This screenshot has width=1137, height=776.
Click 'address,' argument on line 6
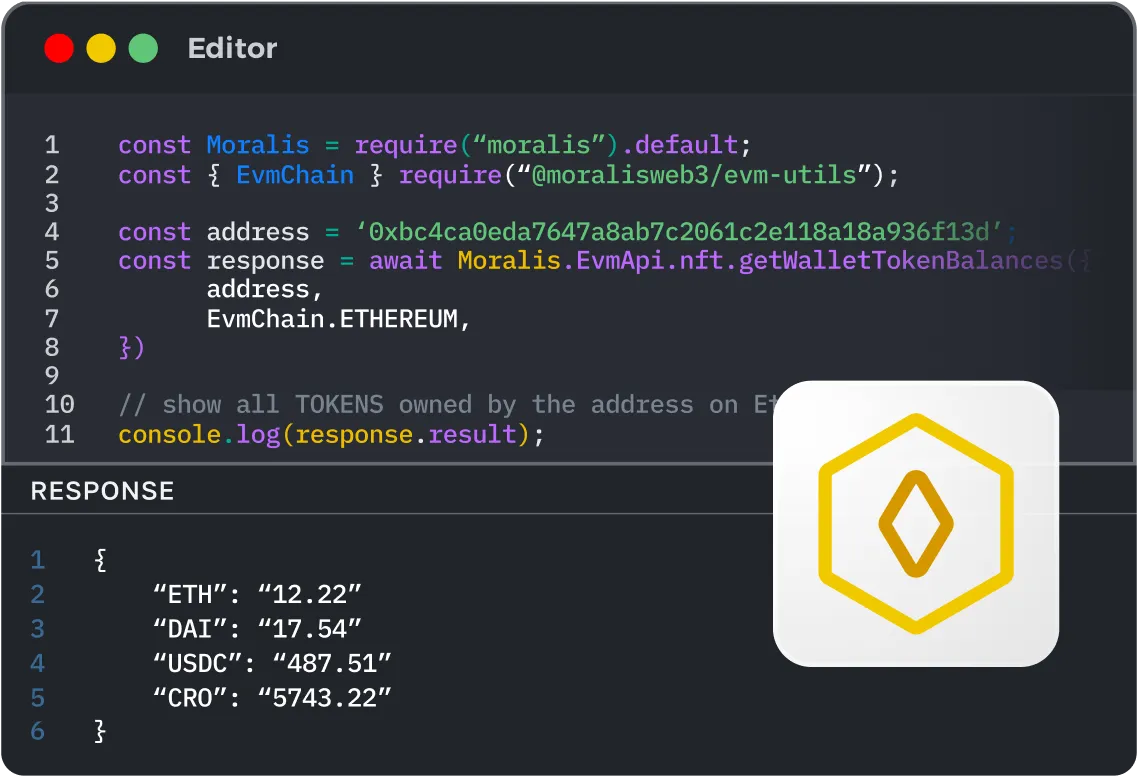pyautogui.click(x=265, y=290)
